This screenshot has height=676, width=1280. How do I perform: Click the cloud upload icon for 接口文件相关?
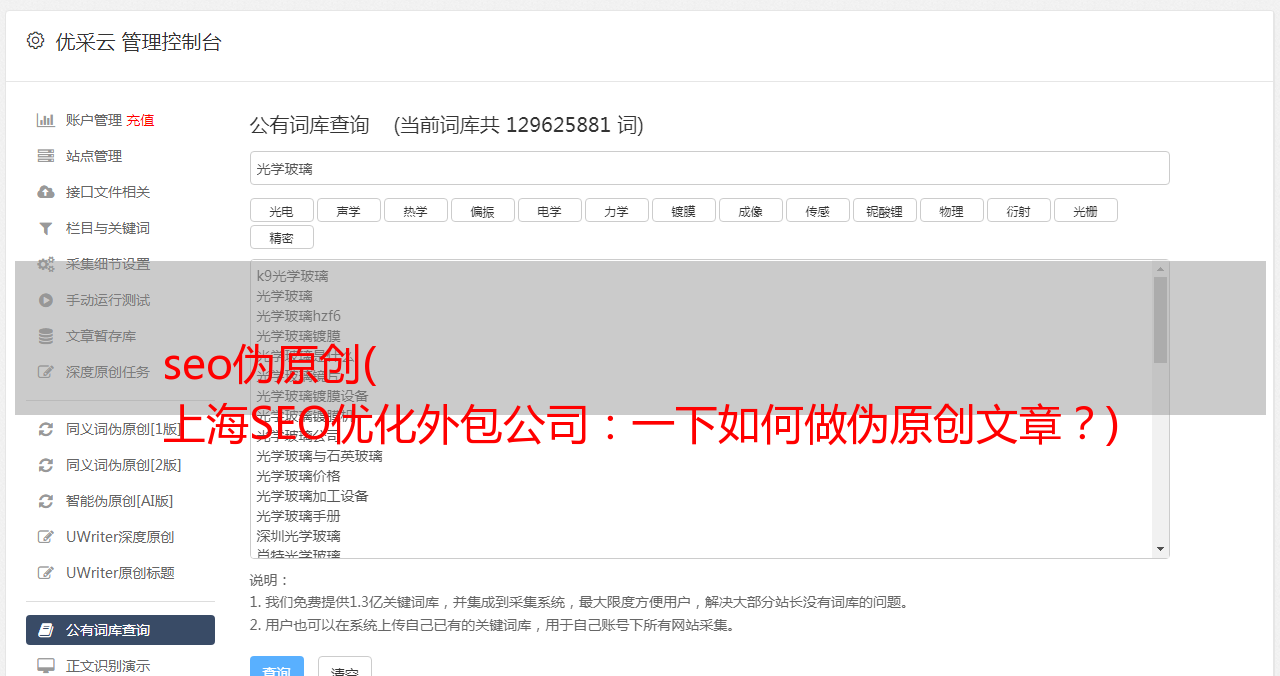tap(45, 192)
